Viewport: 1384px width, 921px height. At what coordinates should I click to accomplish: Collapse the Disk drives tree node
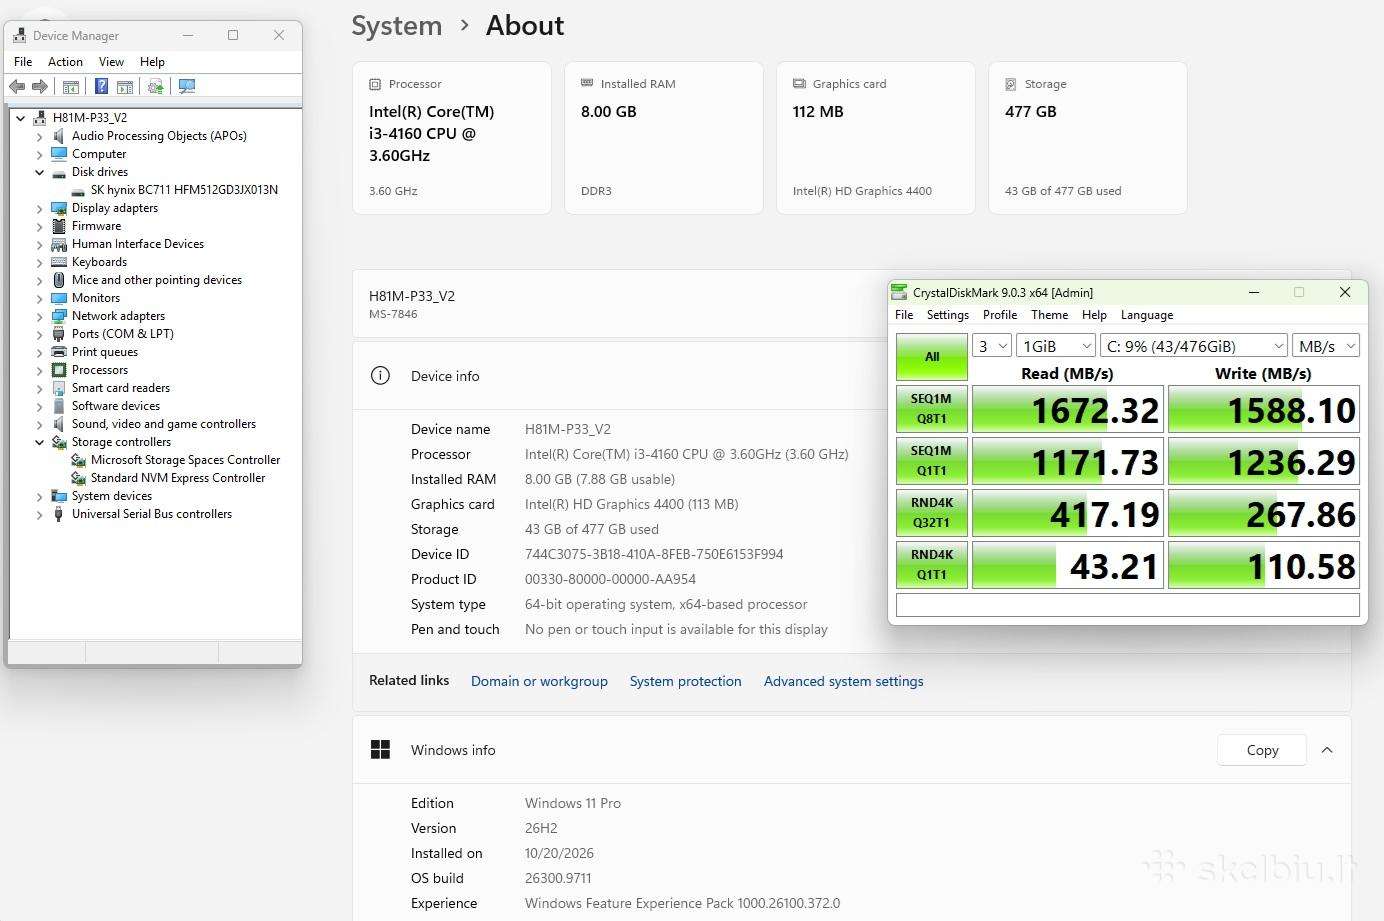pyautogui.click(x=40, y=172)
